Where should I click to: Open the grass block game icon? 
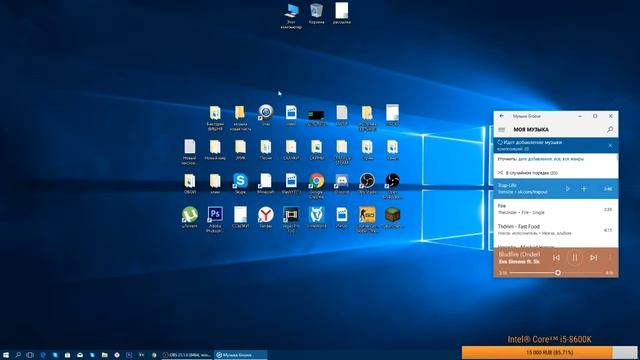392,217
